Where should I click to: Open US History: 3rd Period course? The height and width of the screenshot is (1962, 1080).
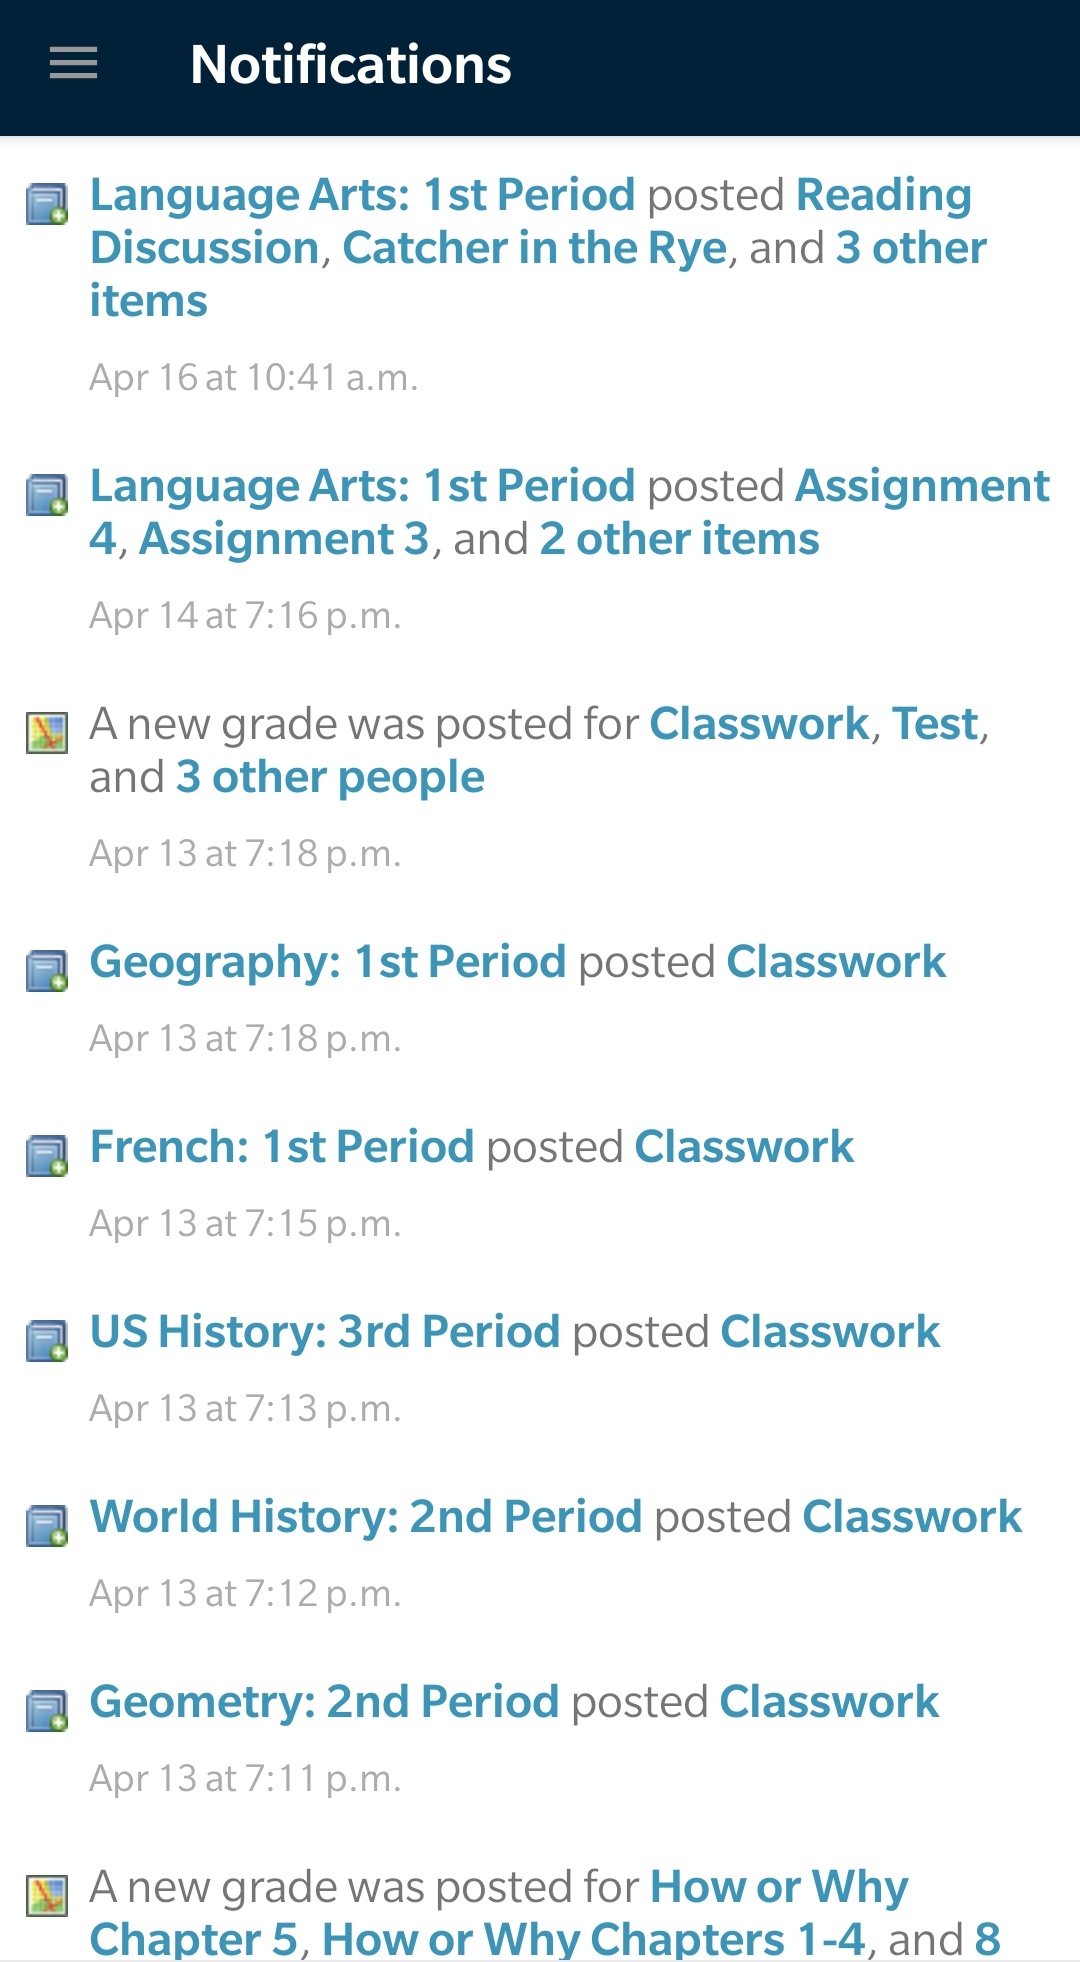pyautogui.click(x=325, y=1332)
